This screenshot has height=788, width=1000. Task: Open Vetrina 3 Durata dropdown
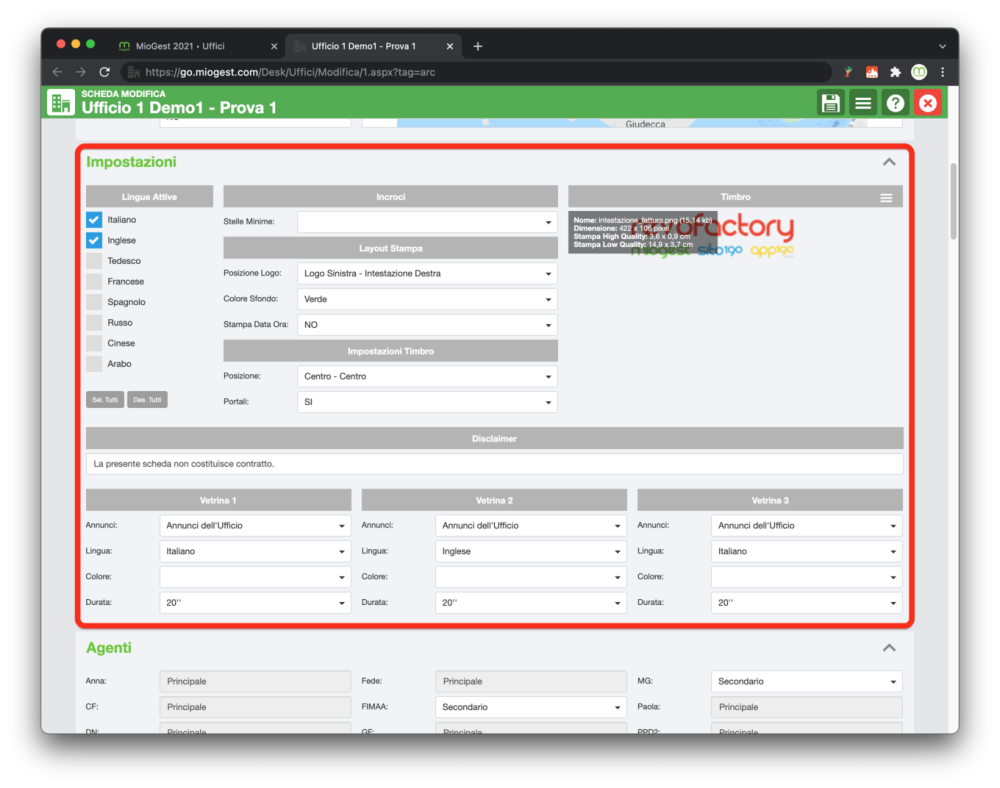pyautogui.click(x=807, y=602)
